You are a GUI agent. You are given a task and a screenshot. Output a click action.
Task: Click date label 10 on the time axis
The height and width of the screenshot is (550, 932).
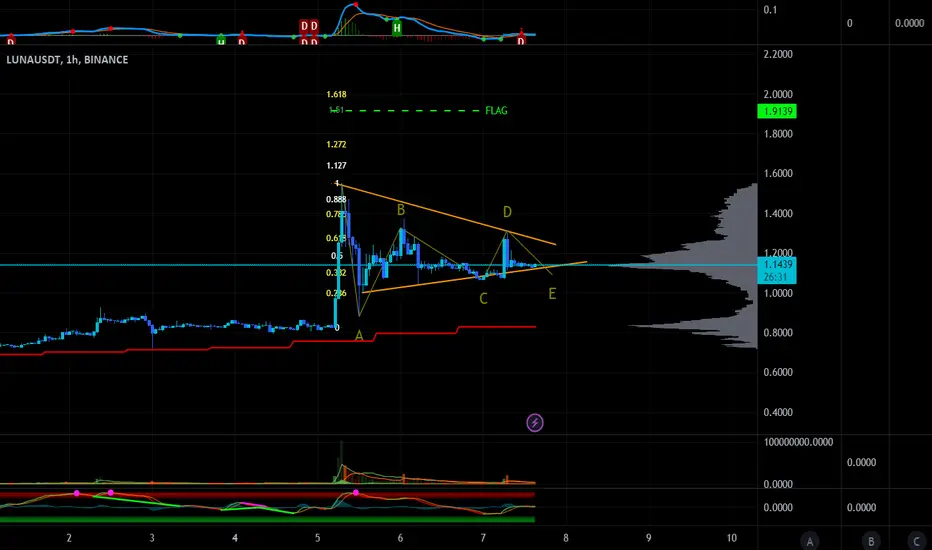pyautogui.click(x=732, y=538)
